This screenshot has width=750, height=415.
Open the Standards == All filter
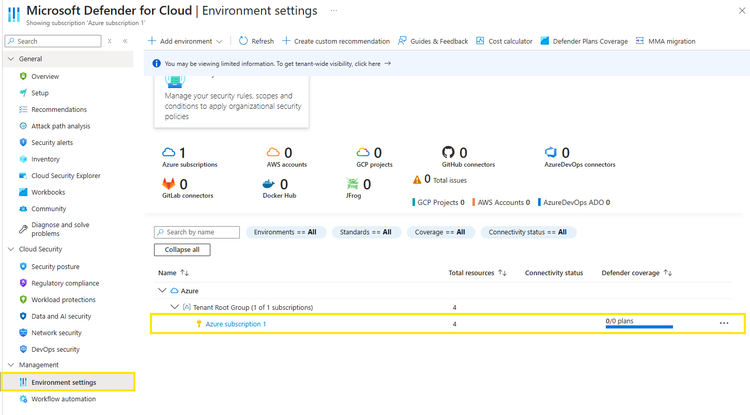click(365, 232)
